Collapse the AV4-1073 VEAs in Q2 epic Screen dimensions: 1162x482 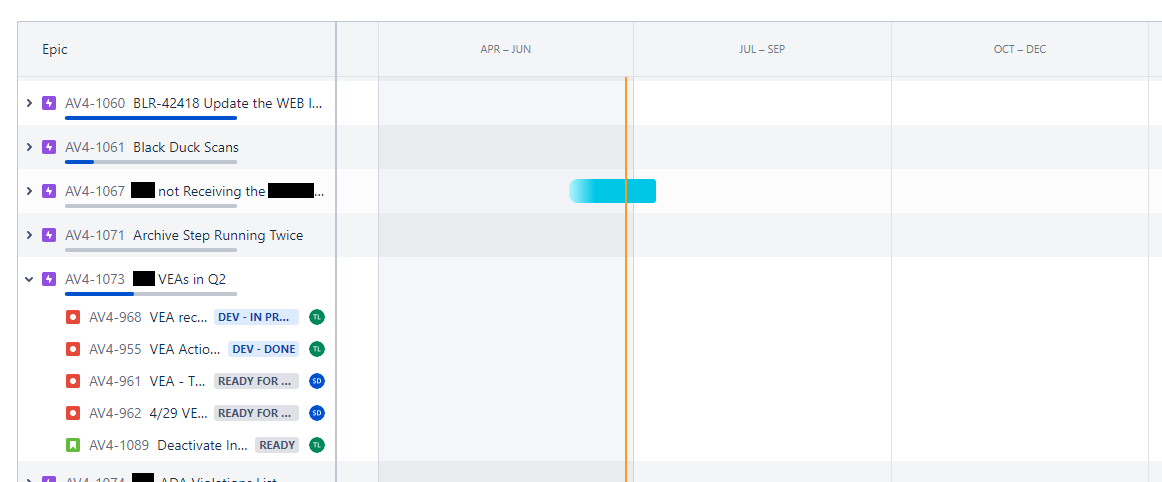tap(30, 279)
